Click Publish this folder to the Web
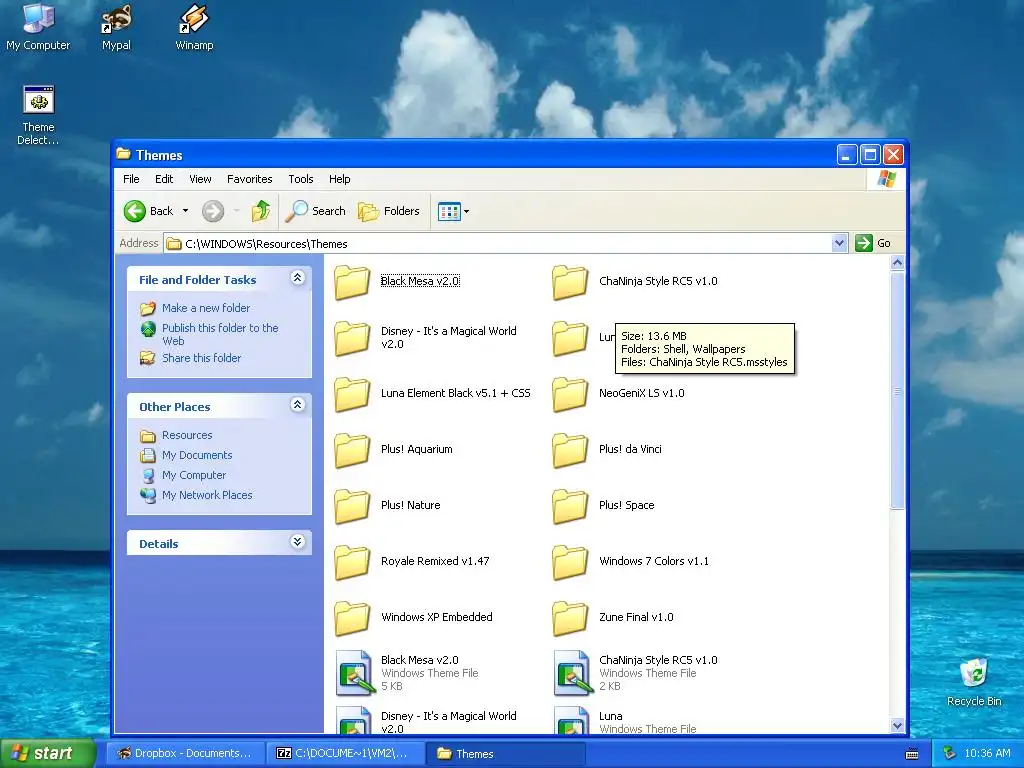 220,334
